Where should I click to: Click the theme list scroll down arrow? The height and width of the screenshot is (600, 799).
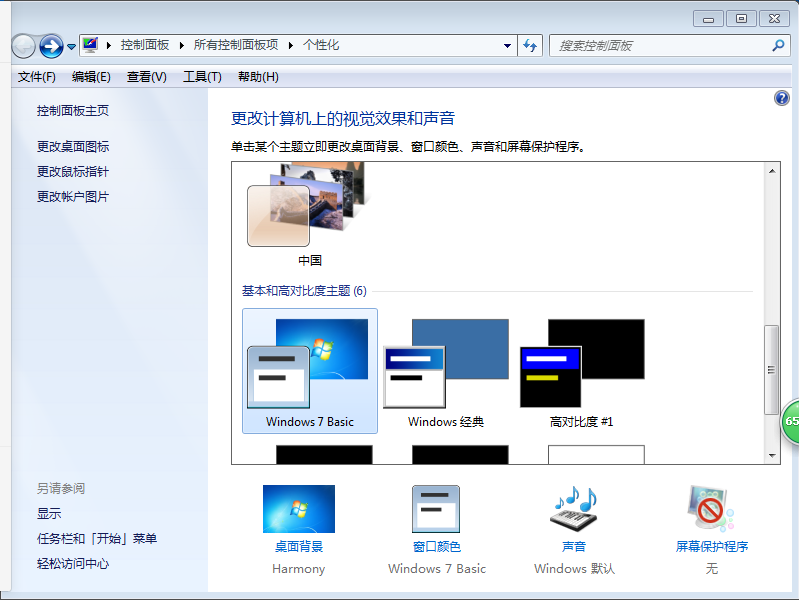(x=772, y=455)
